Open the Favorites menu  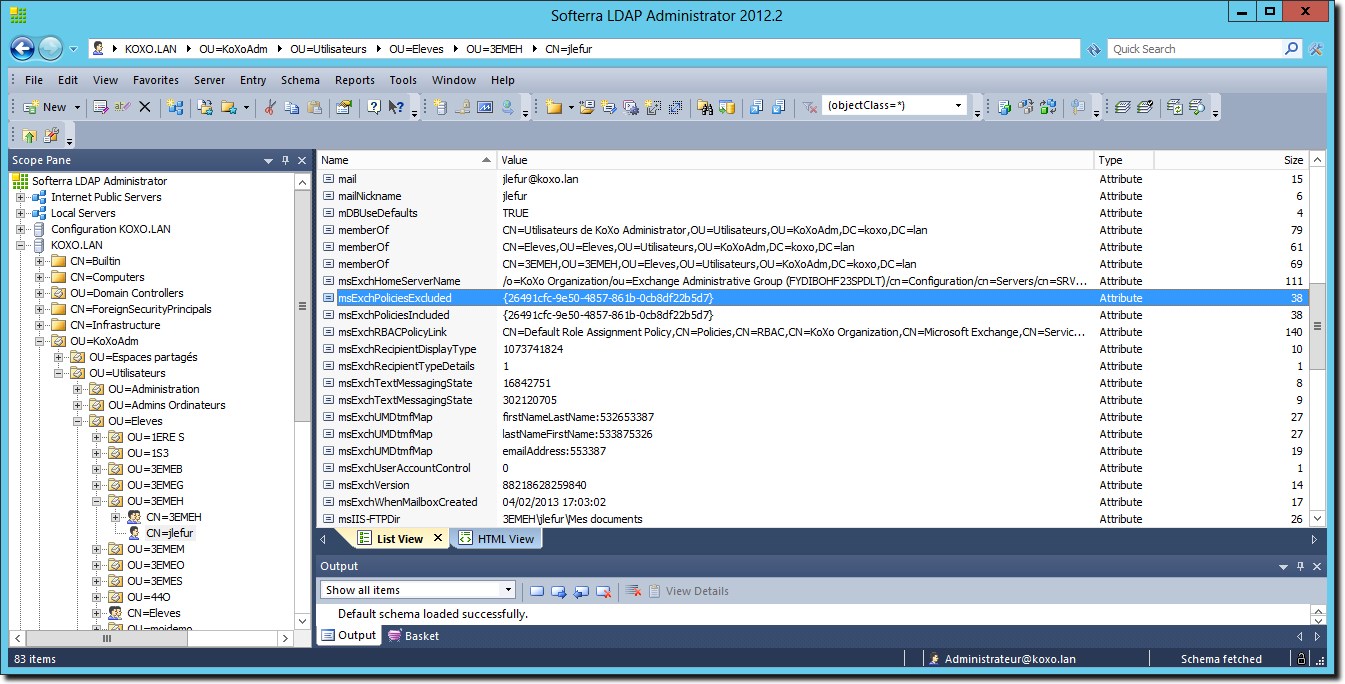156,80
